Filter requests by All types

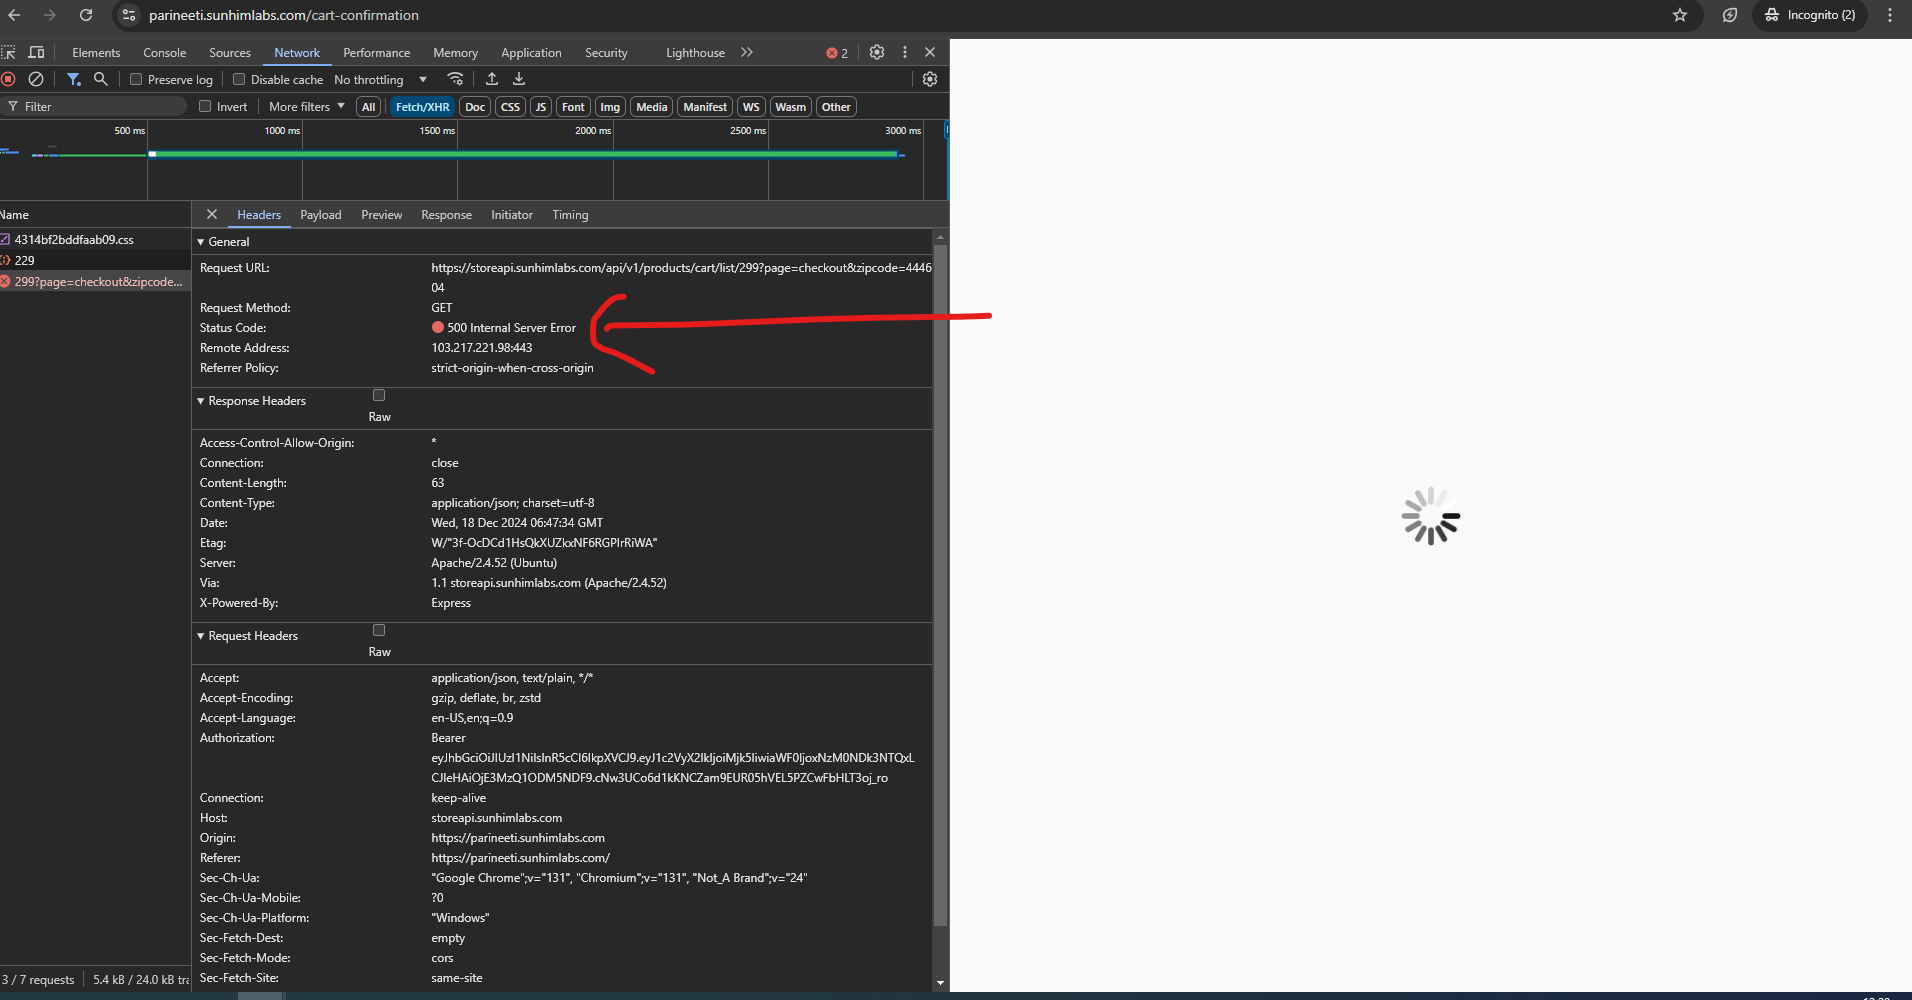click(368, 107)
